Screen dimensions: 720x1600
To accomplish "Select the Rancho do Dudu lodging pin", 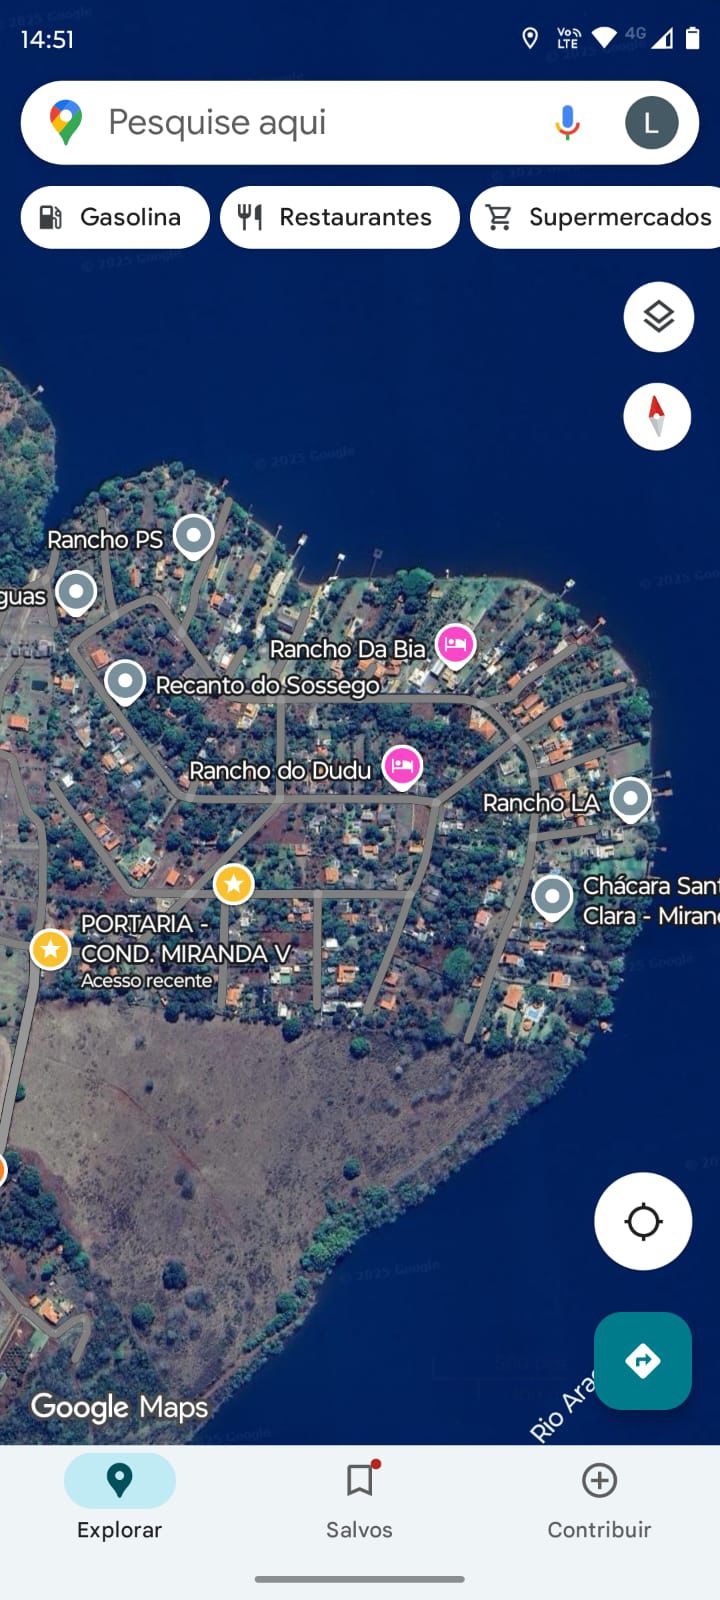I will pos(402,767).
